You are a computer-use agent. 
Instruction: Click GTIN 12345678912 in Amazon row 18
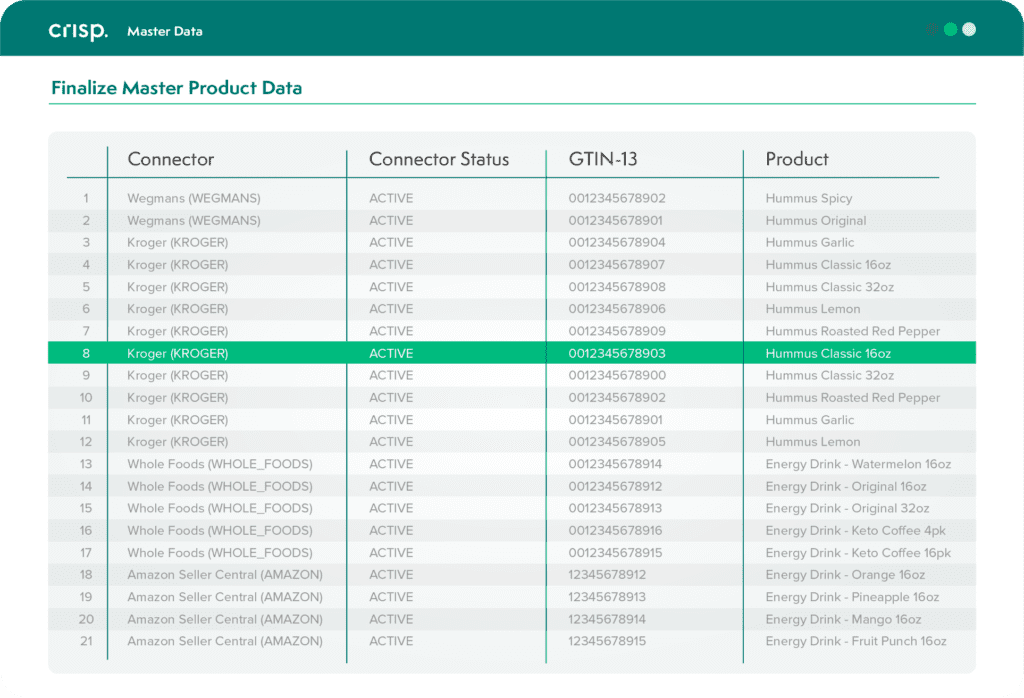click(x=607, y=575)
